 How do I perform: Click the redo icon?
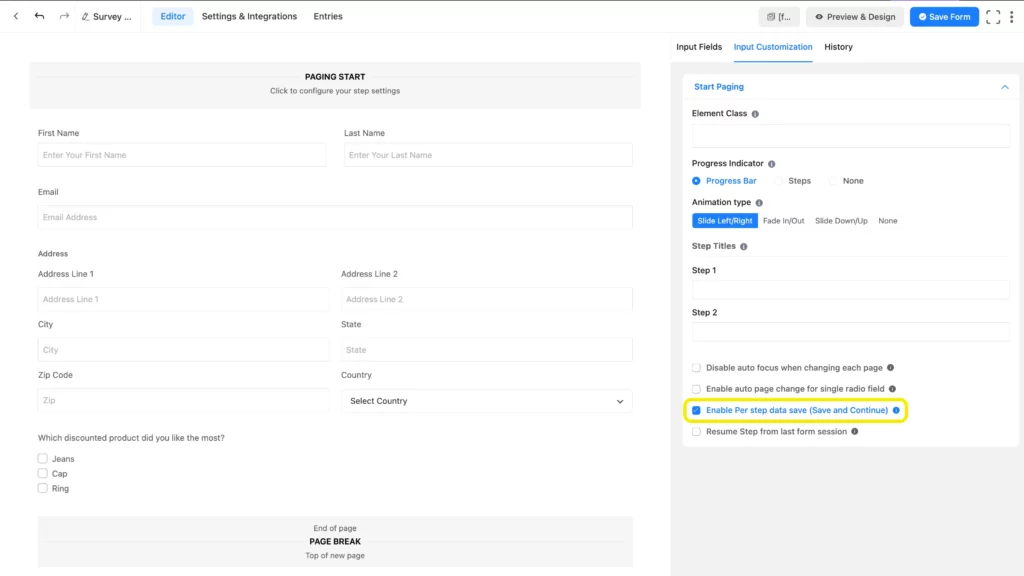pyautogui.click(x=64, y=16)
